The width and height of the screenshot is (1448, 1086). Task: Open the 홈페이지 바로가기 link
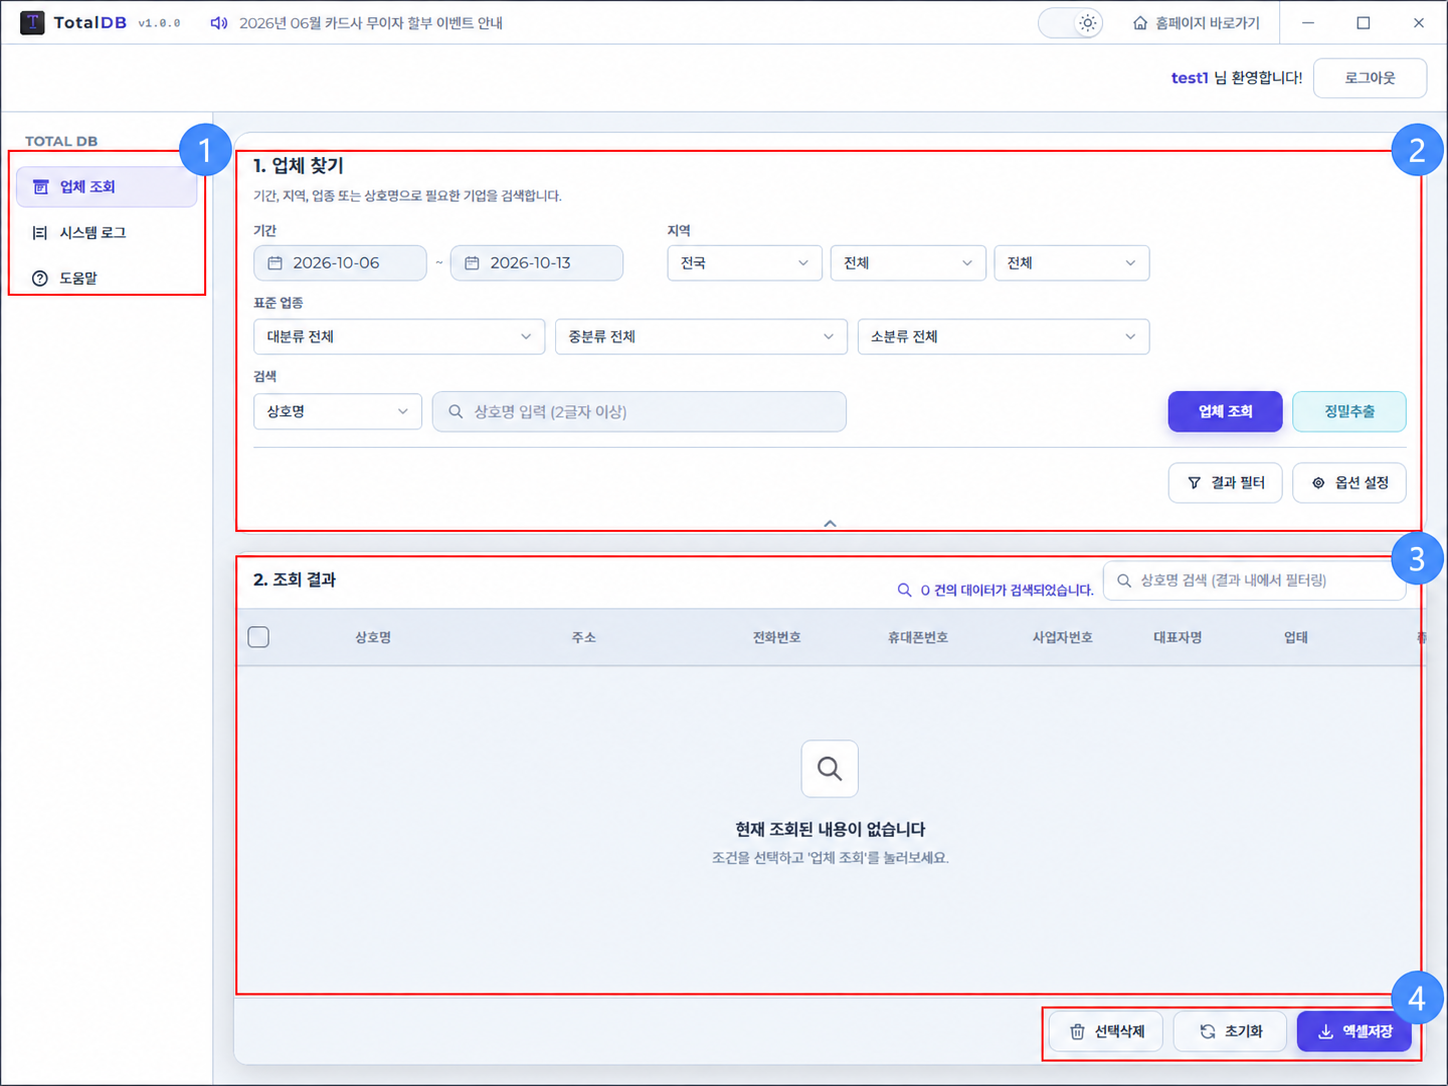1196,23
